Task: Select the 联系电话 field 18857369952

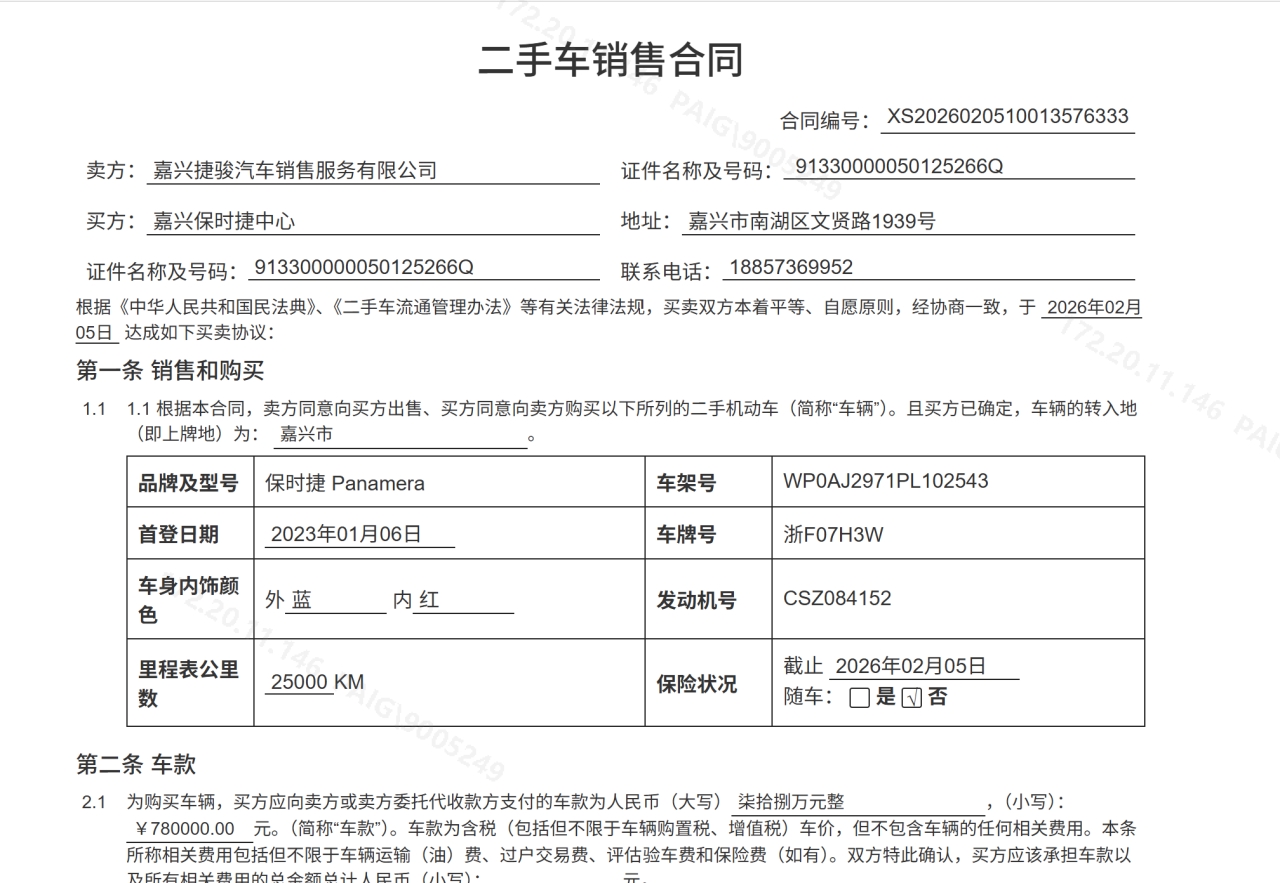Action: tap(928, 268)
